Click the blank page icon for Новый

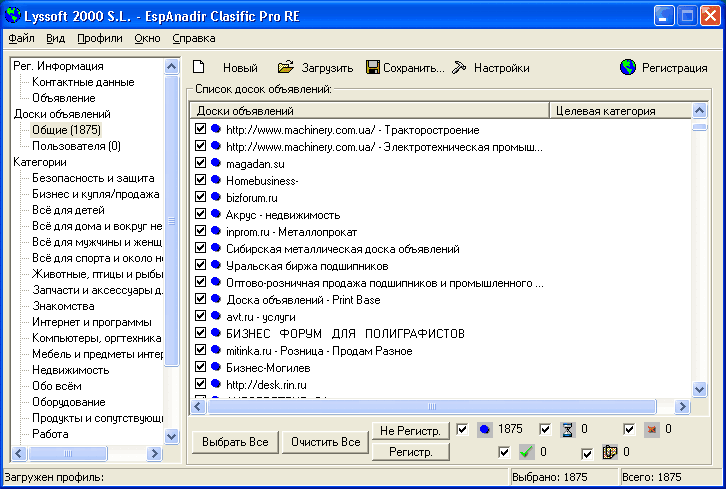coord(199,67)
